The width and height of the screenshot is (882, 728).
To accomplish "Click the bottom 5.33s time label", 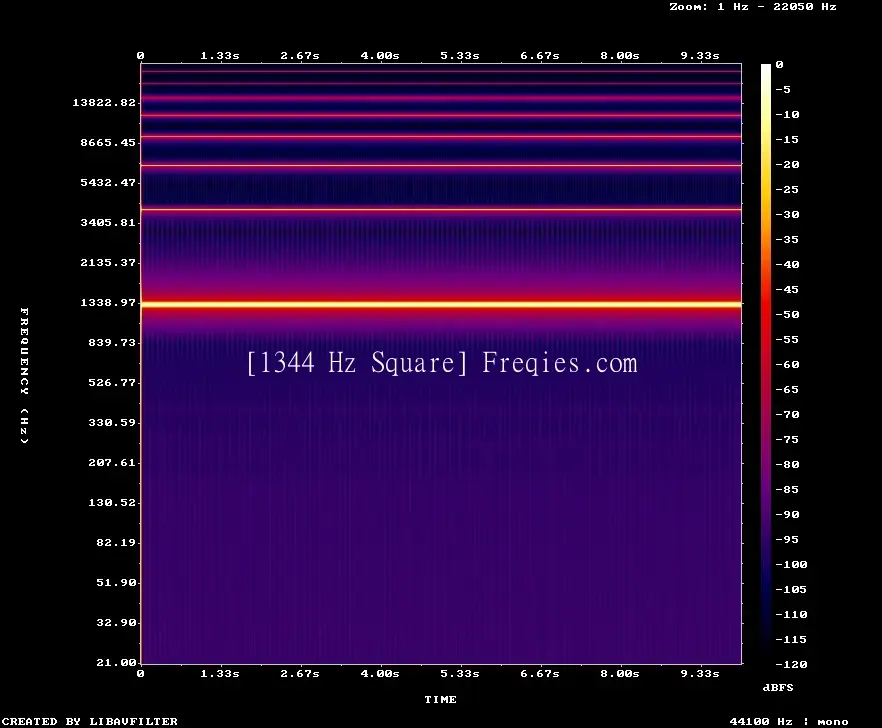I will (460, 673).
